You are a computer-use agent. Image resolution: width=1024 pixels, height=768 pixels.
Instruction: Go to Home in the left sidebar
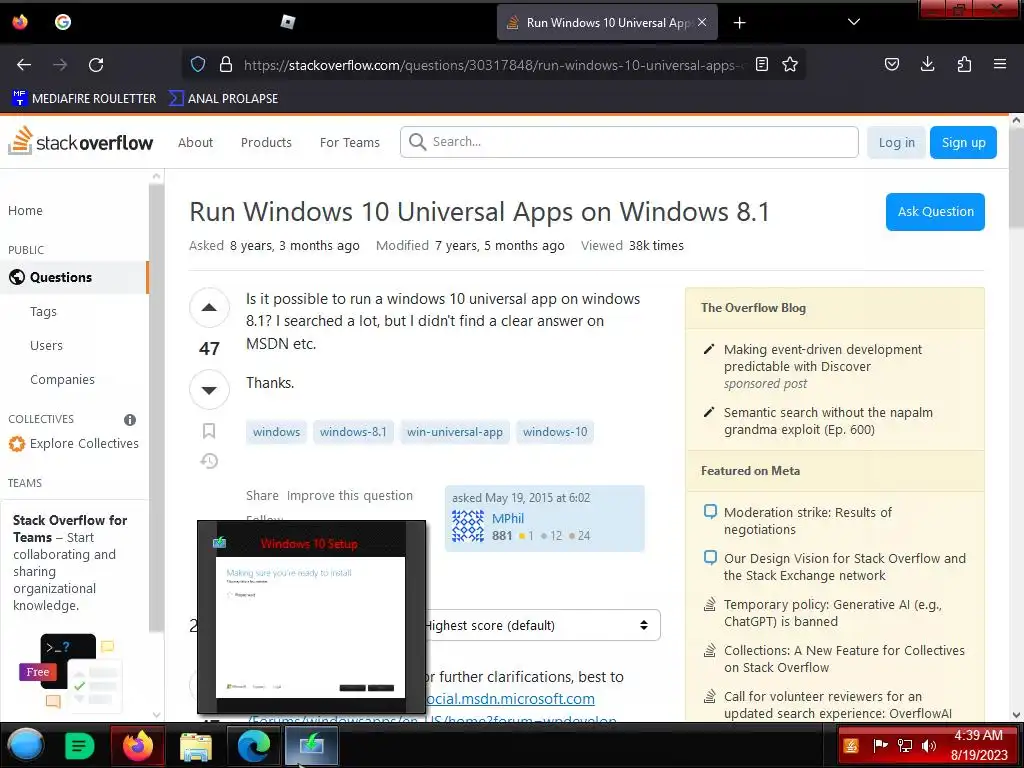[25, 210]
